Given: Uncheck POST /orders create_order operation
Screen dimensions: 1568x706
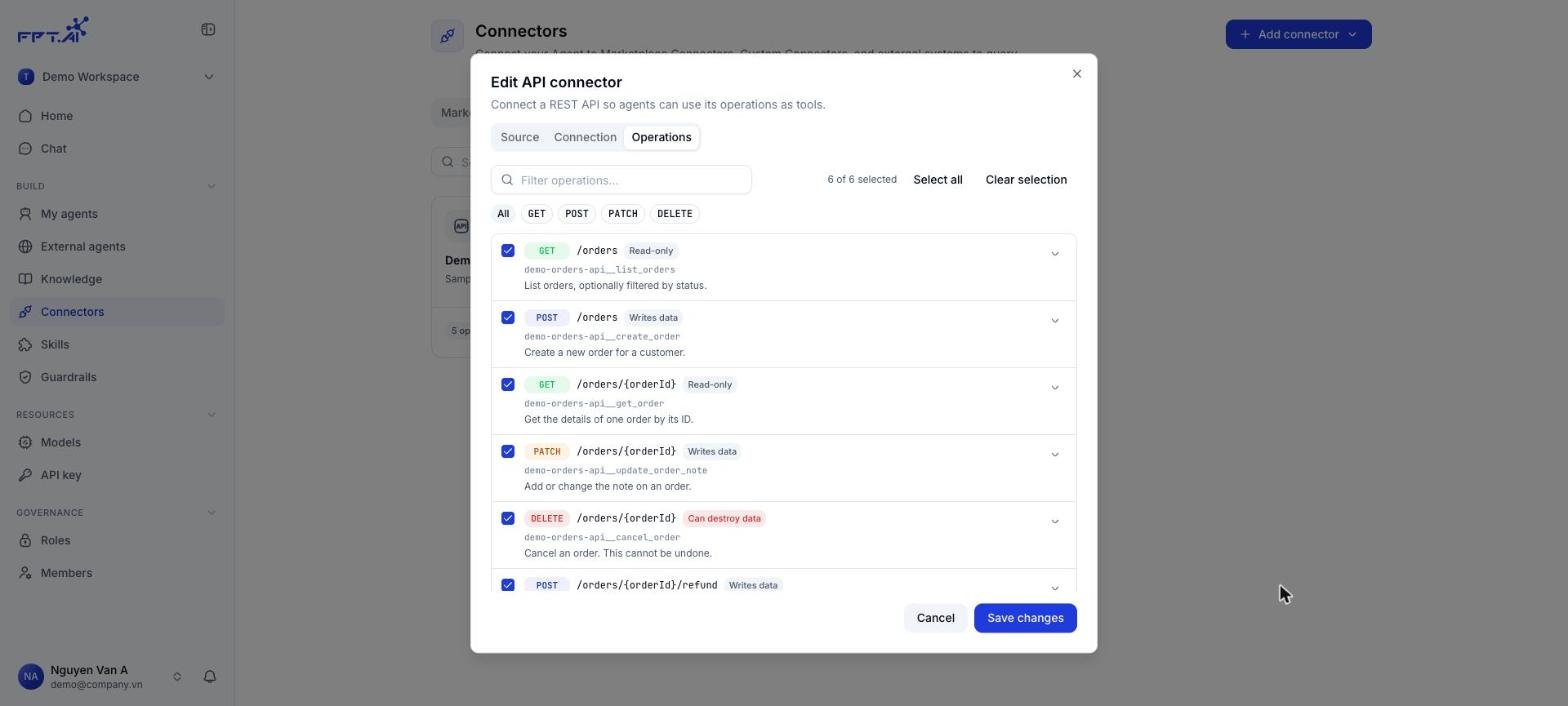Looking at the screenshot, I should pos(508,318).
